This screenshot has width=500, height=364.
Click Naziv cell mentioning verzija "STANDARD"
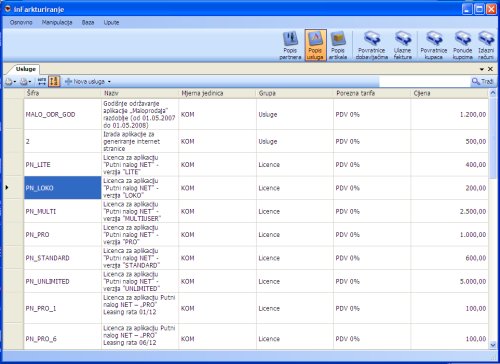[x=140, y=258]
